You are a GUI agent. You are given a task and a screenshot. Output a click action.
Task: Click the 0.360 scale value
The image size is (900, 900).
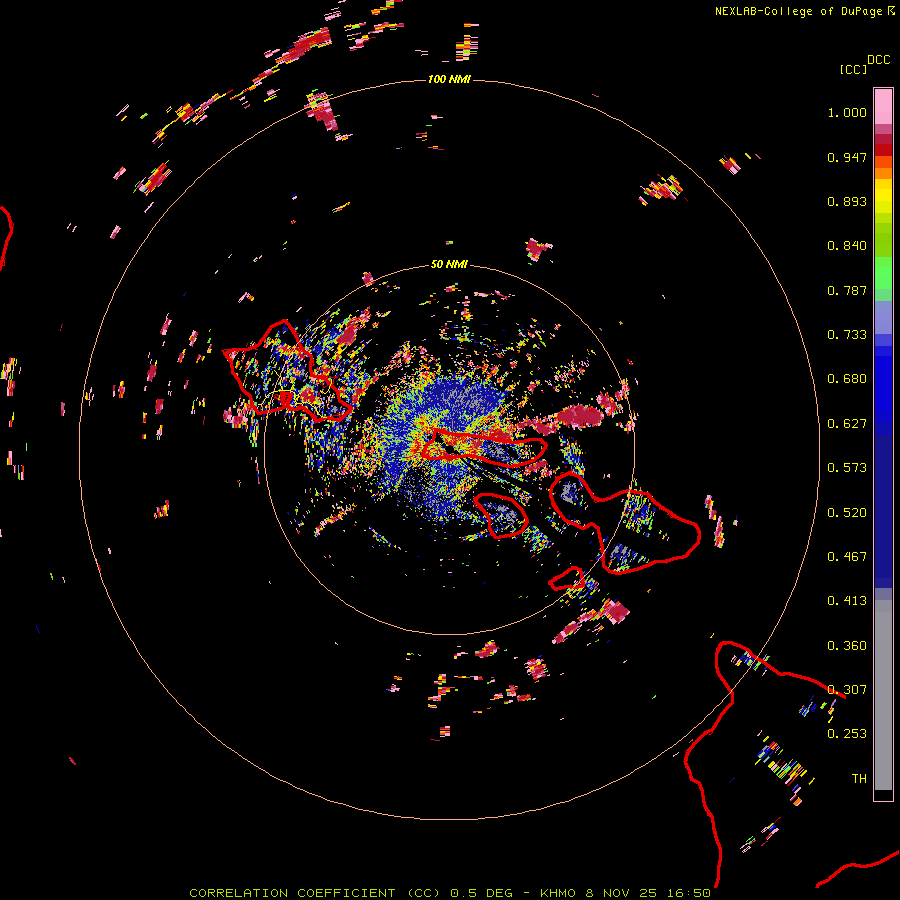tap(847, 646)
